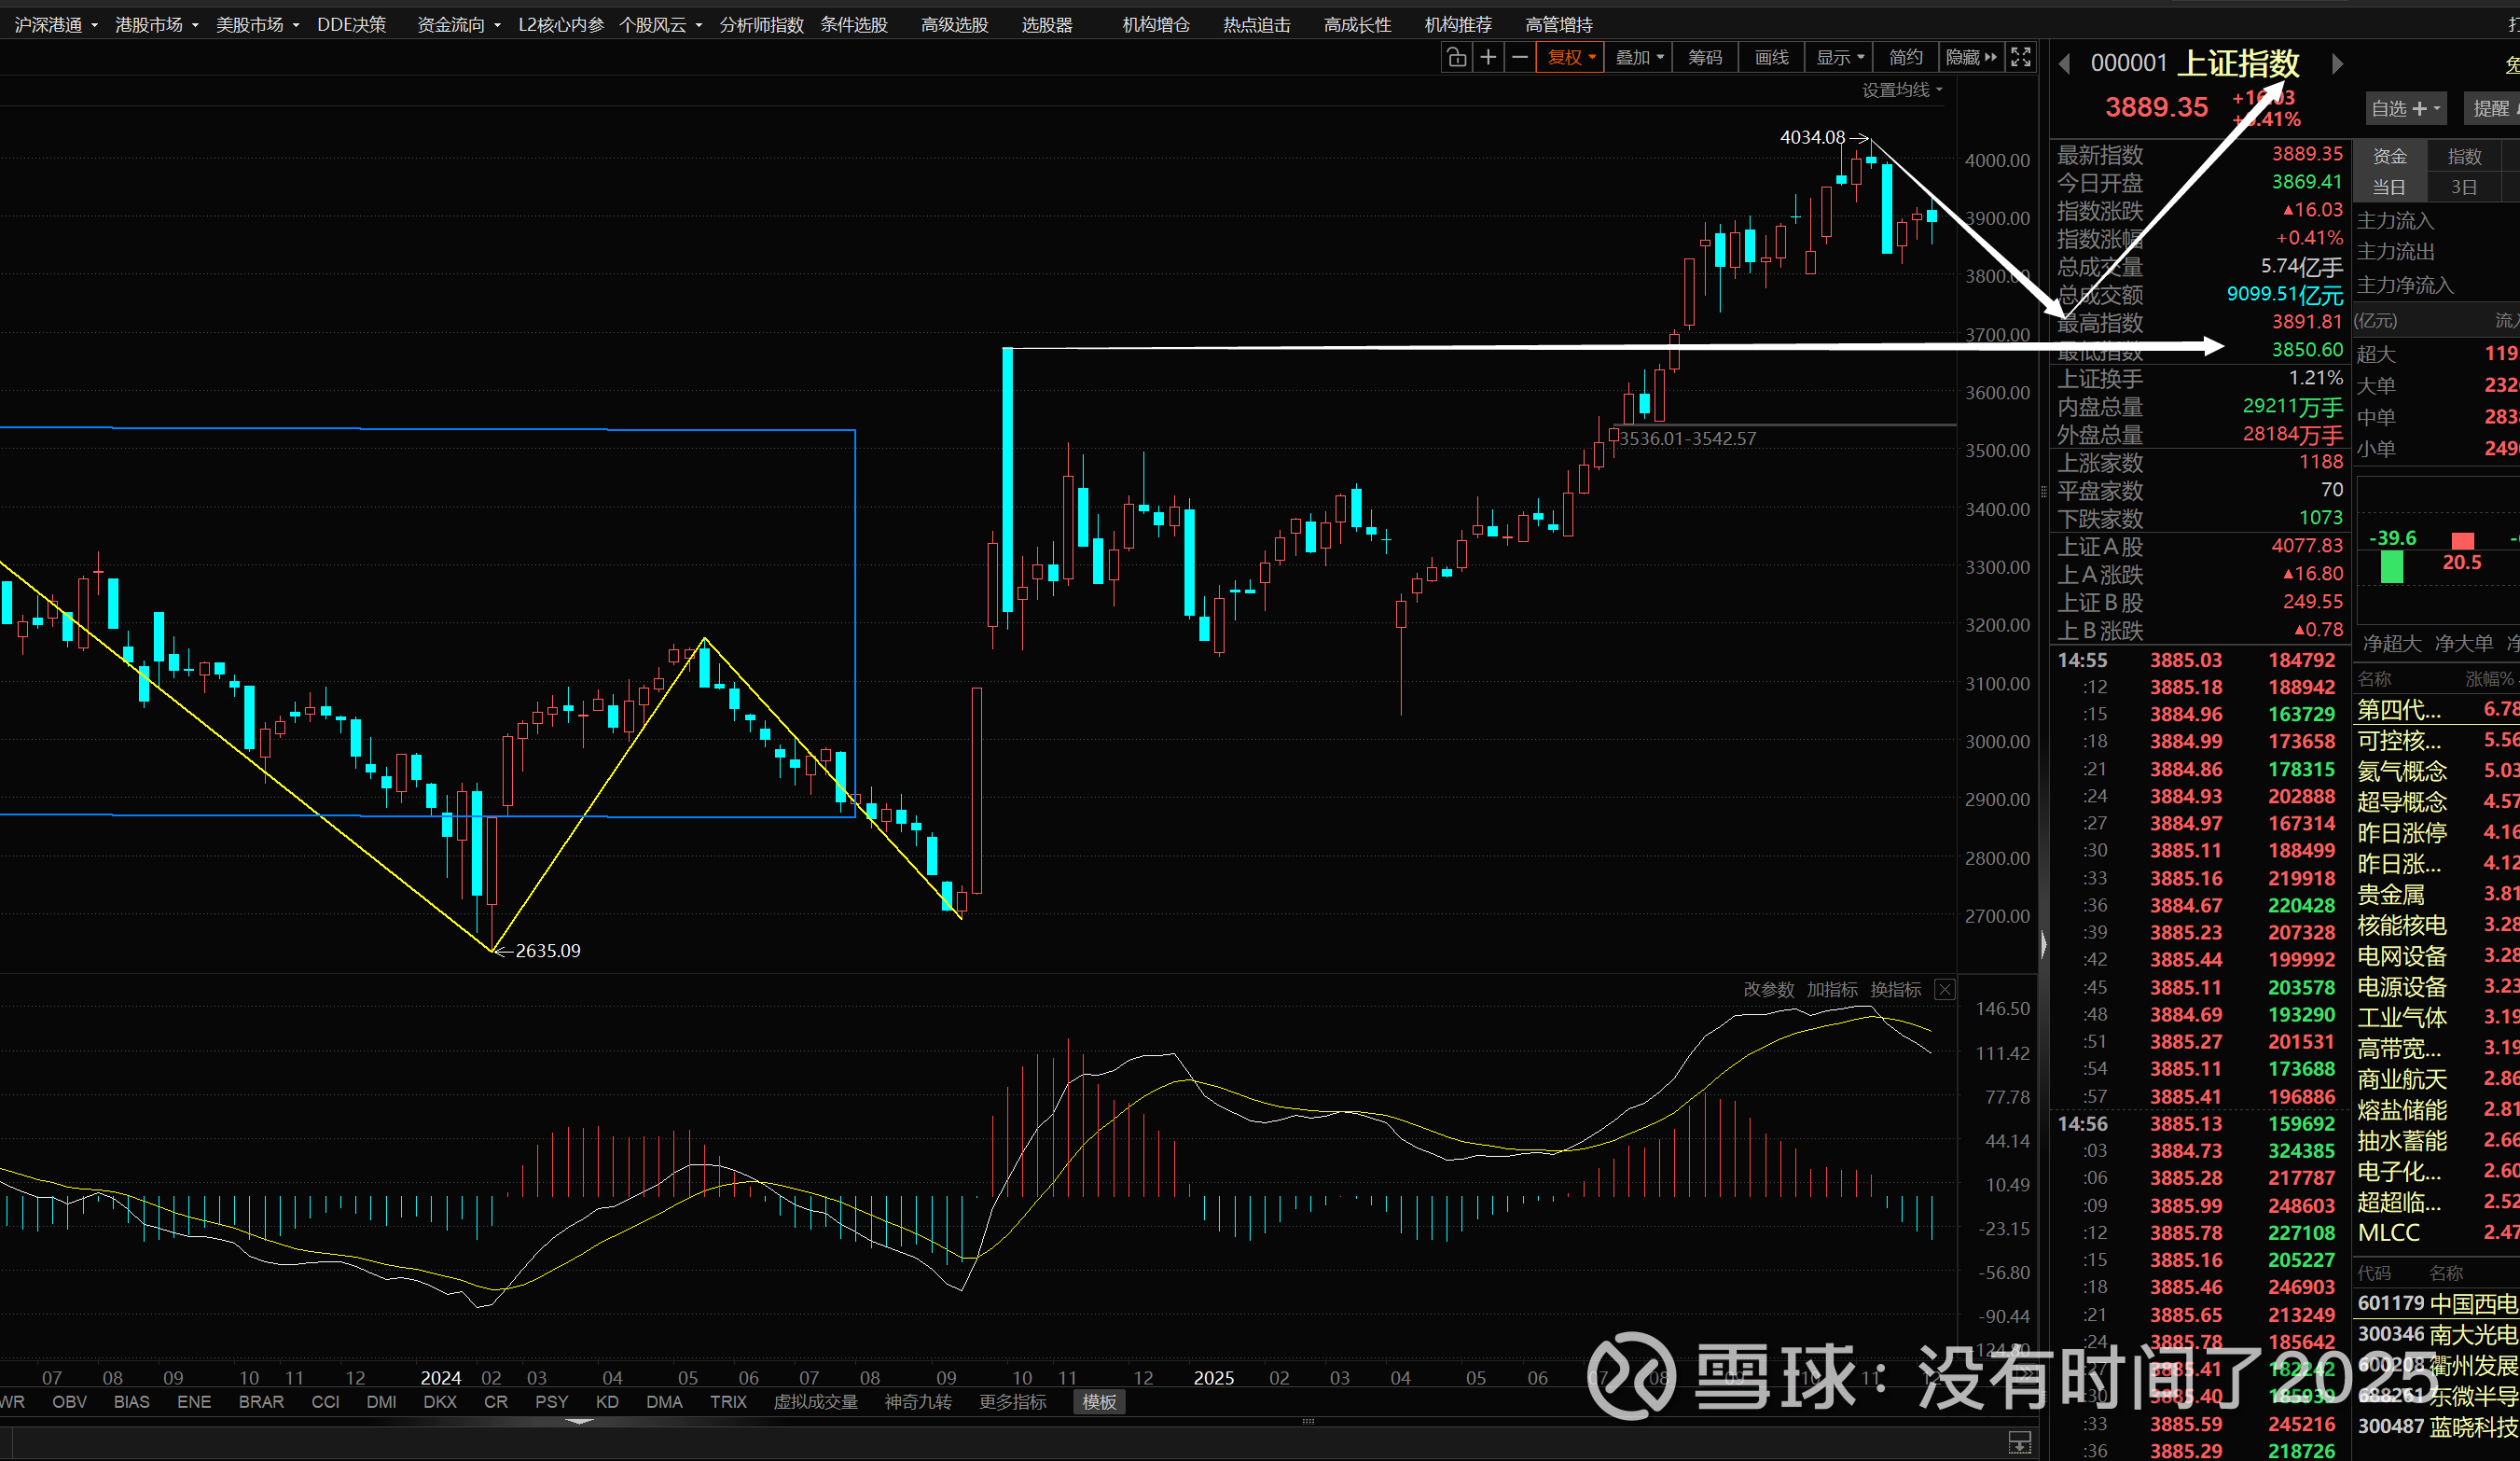Screen dimensions: 2520x1461
Task: Click the 换指标 button
Action: pyautogui.click(x=1895, y=990)
